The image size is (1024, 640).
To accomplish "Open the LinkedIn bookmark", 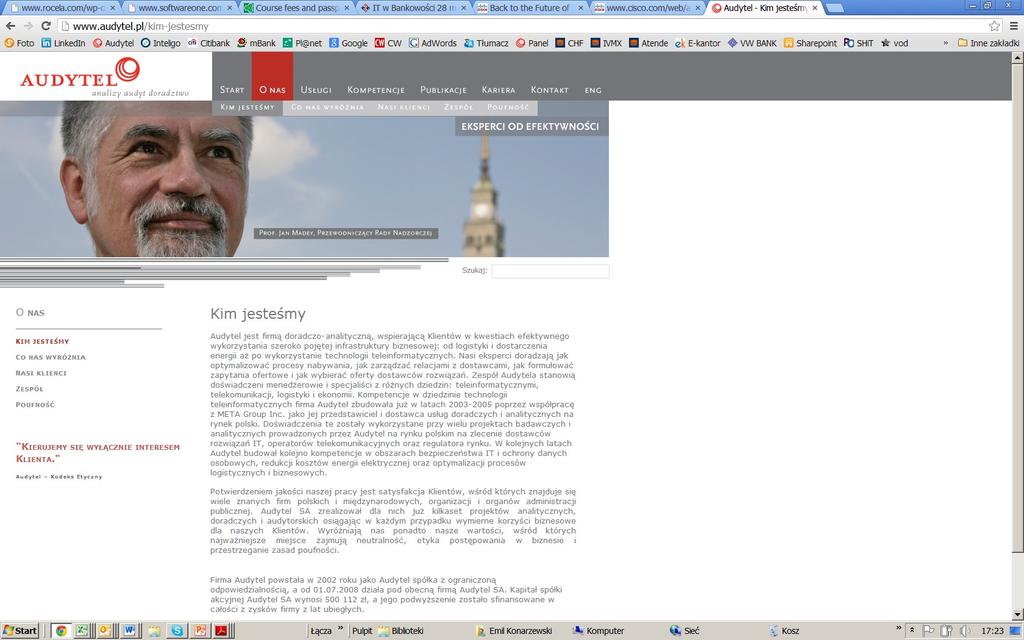I will [63, 43].
